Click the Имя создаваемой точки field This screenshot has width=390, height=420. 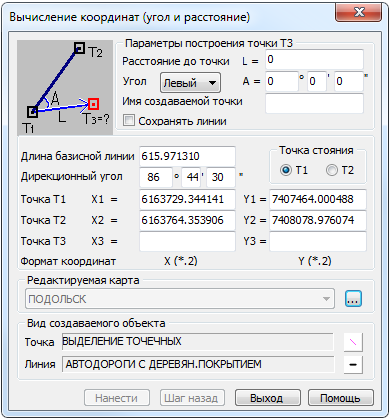314,103
